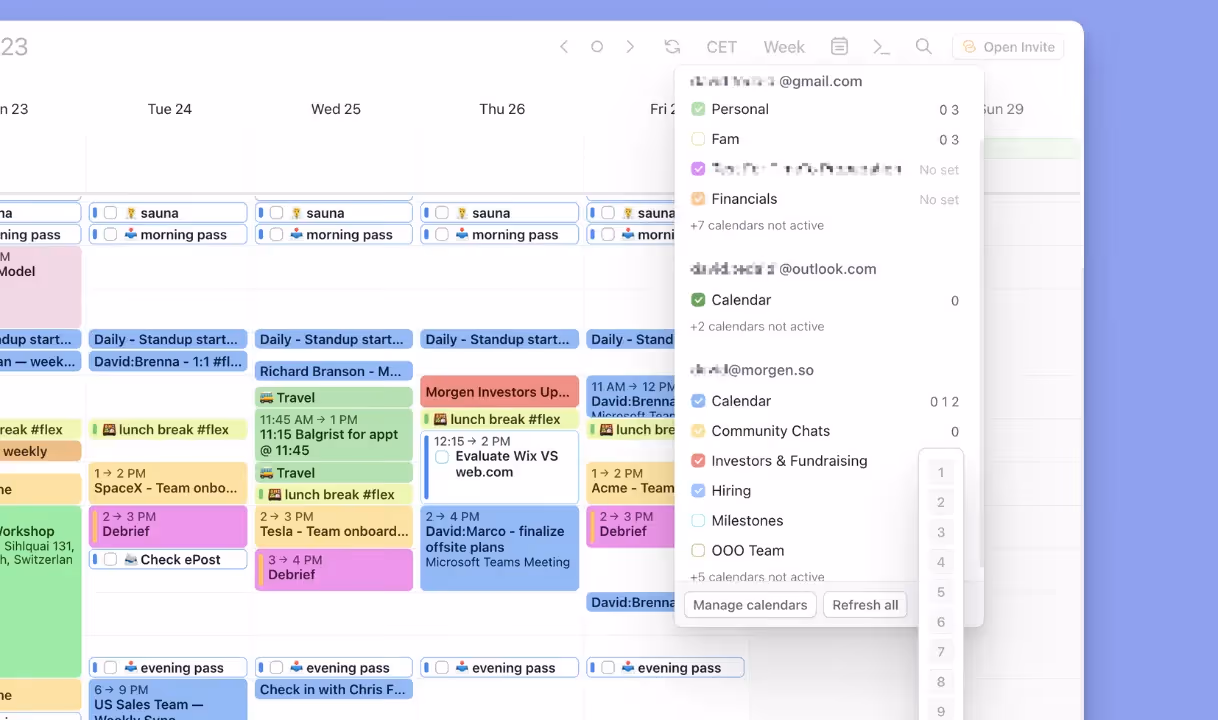Screen dimensions: 1218x720
Task: Open search with magnifier icon
Action: coord(924,47)
